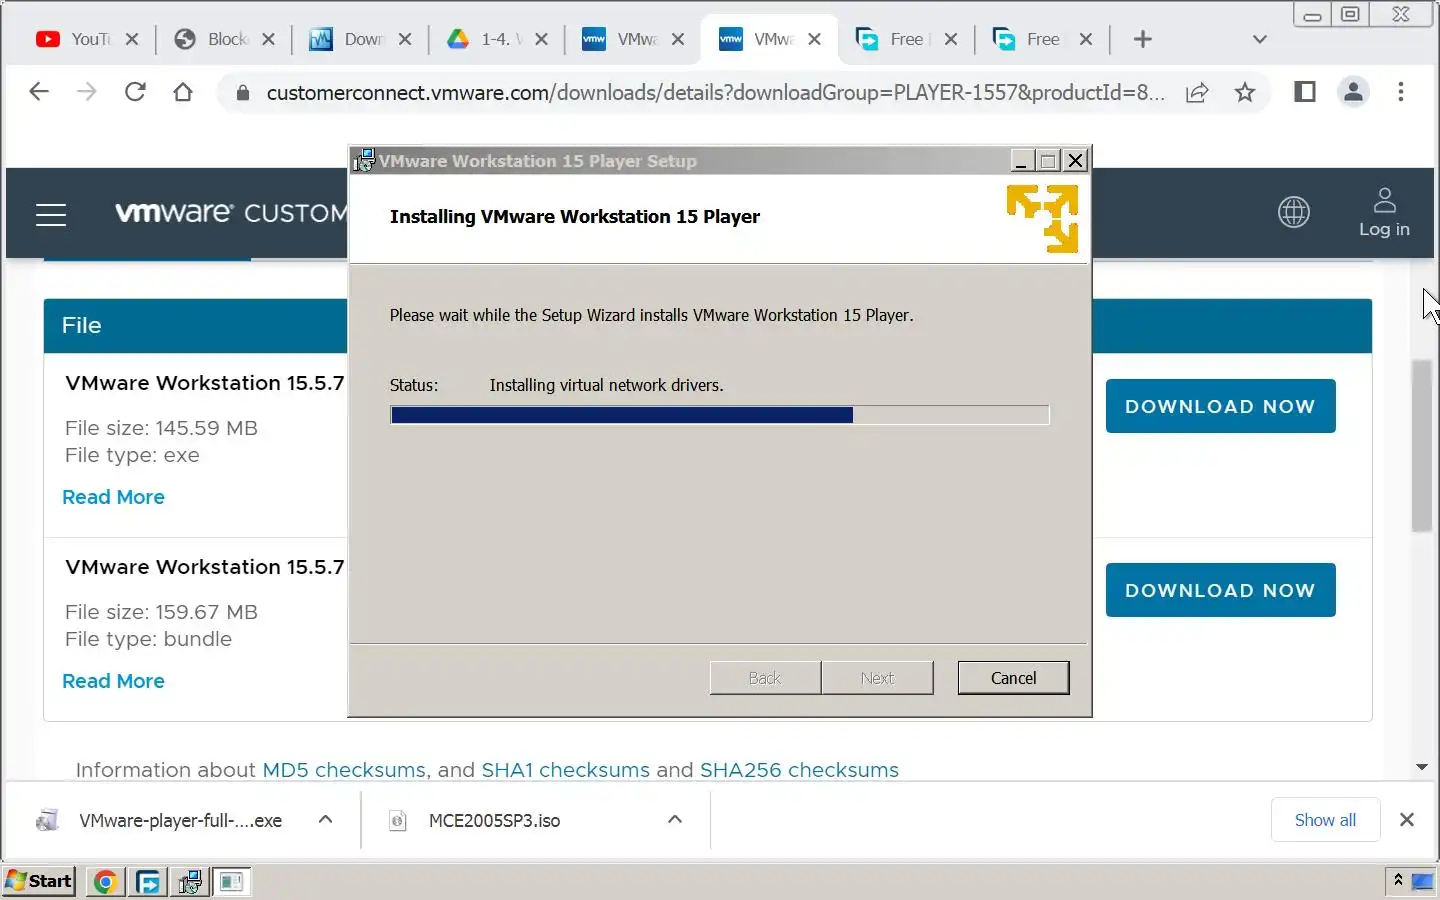Read More about the exe file
The image size is (1440, 900).
click(113, 497)
